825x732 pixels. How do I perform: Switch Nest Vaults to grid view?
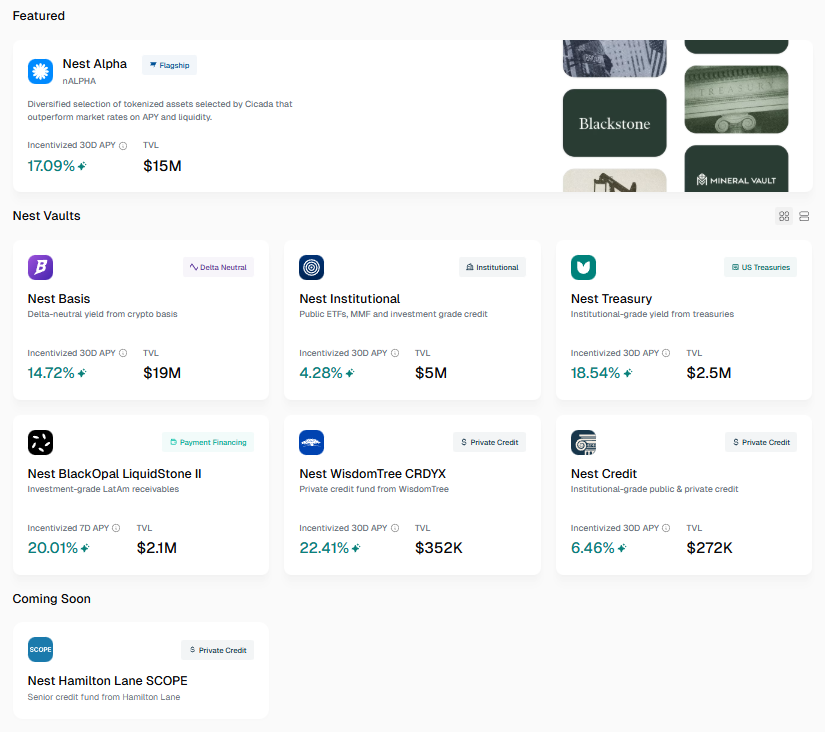point(784,216)
